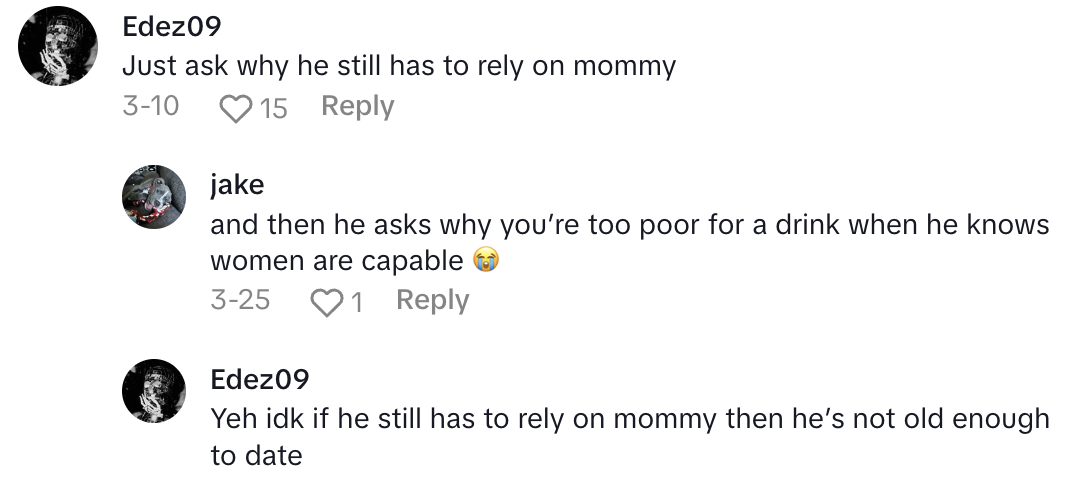Viewport: 1084px width, 478px height.
Task: Like Edez09's top comment with the heart
Action: coord(235,107)
